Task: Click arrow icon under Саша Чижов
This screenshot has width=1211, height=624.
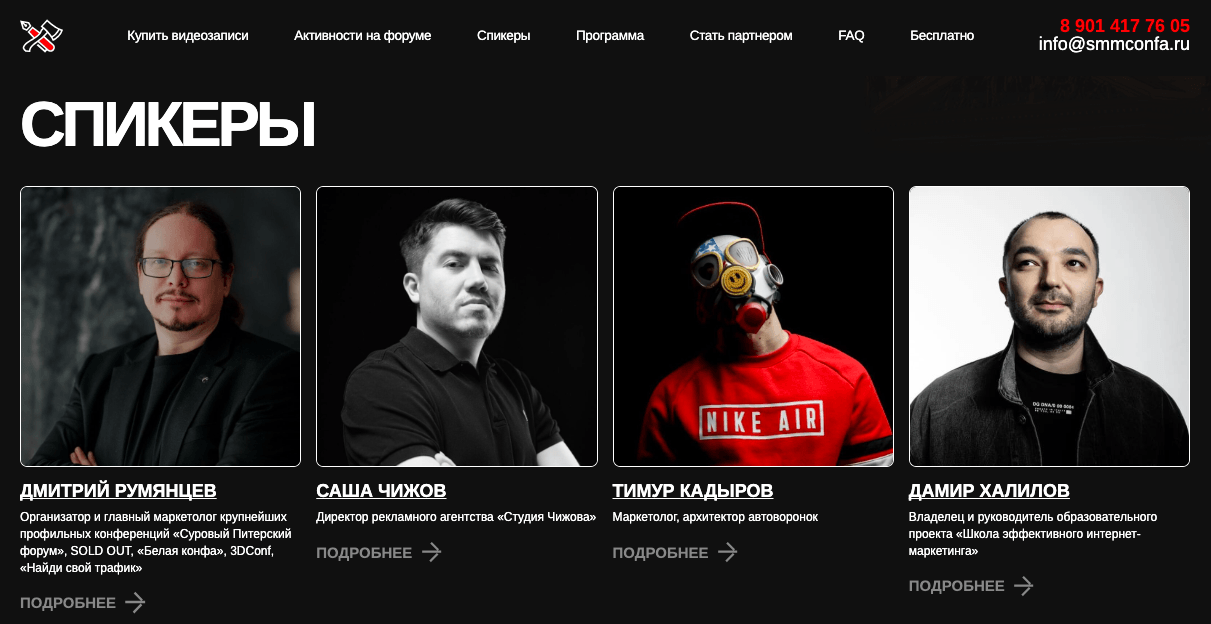Action: click(x=431, y=552)
